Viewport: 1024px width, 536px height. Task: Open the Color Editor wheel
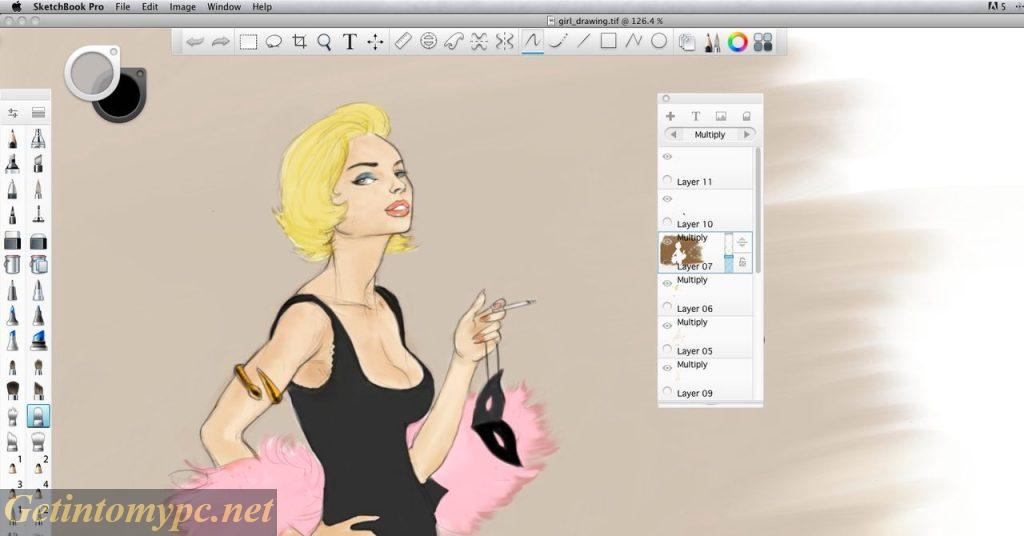tap(737, 42)
